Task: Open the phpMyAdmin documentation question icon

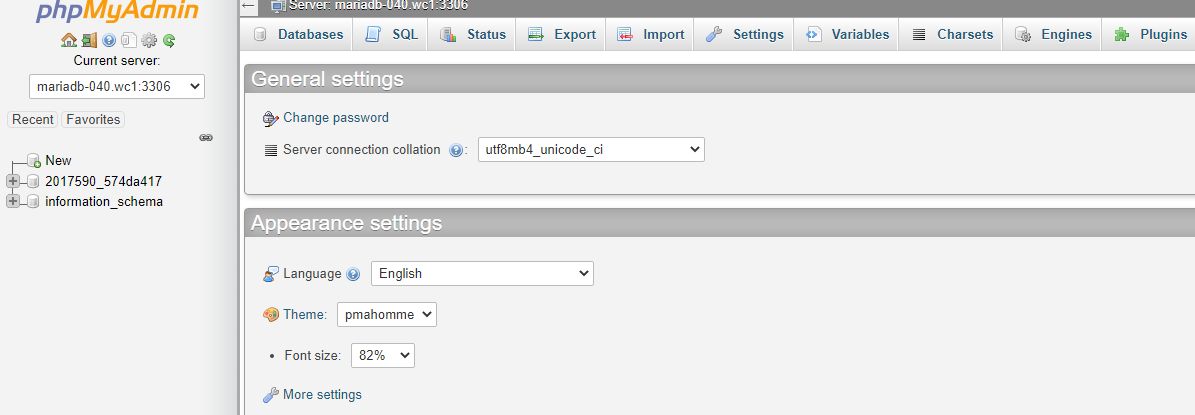Action: tap(109, 40)
